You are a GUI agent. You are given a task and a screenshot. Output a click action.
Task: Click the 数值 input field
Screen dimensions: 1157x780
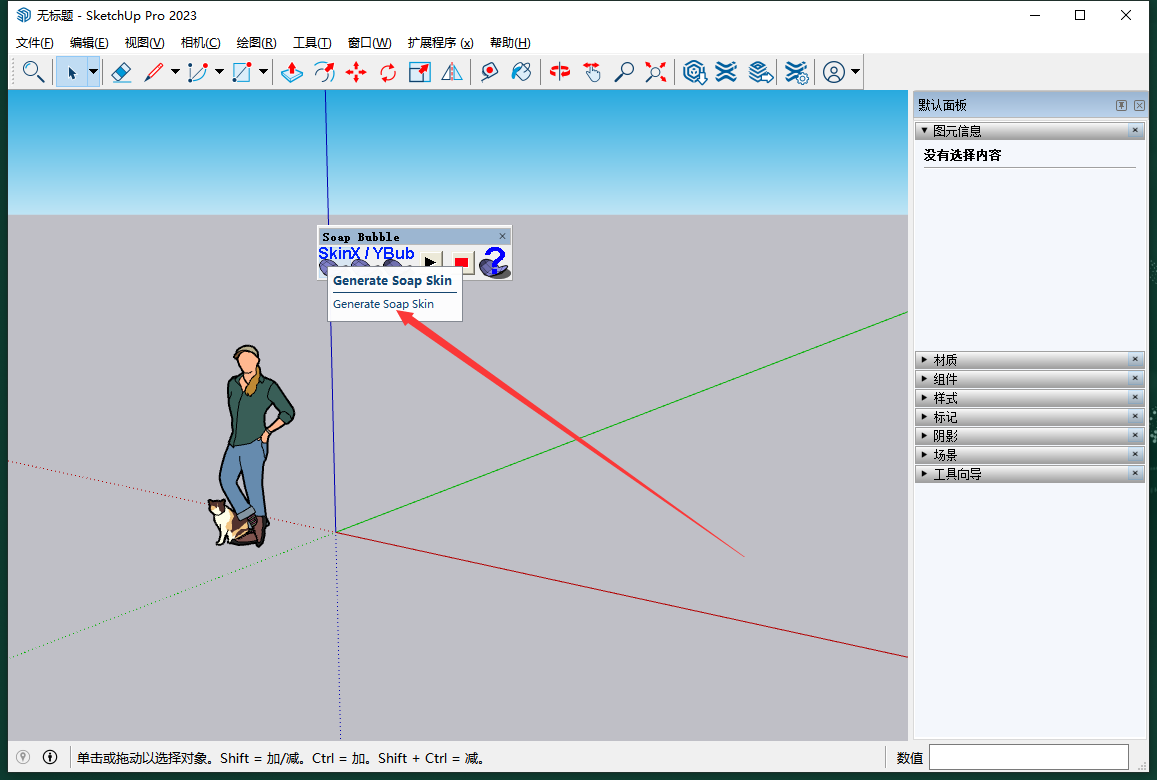(x=1029, y=757)
